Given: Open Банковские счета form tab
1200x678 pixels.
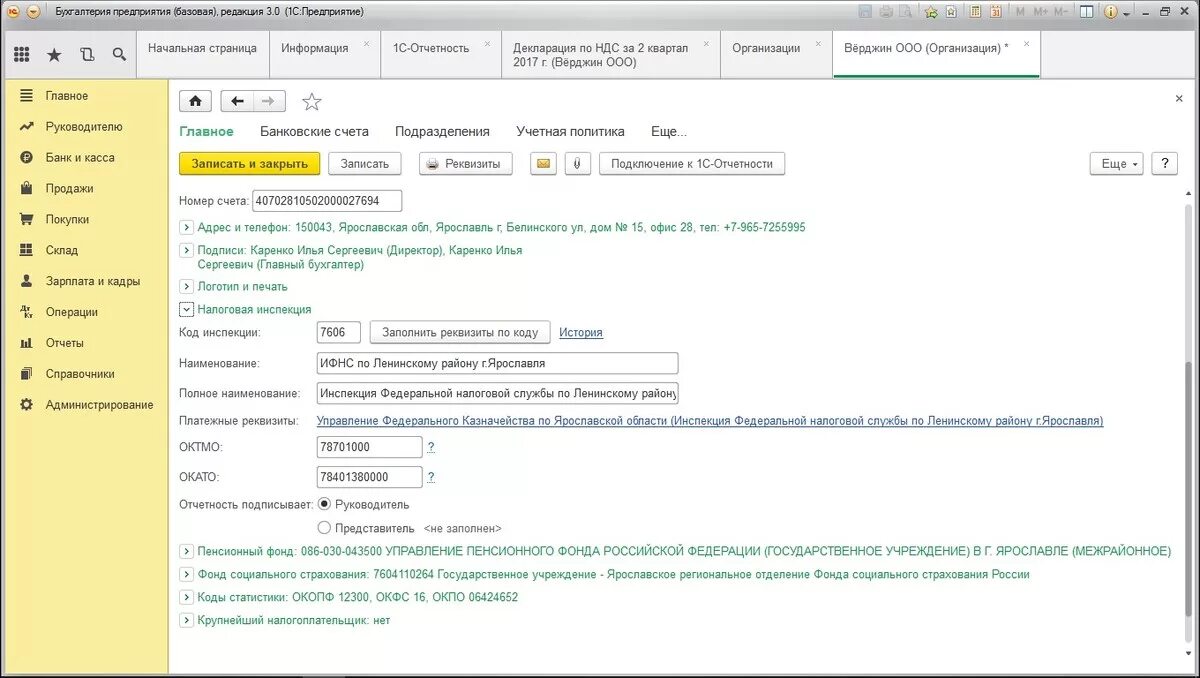Looking at the screenshot, I should point(314,131).
